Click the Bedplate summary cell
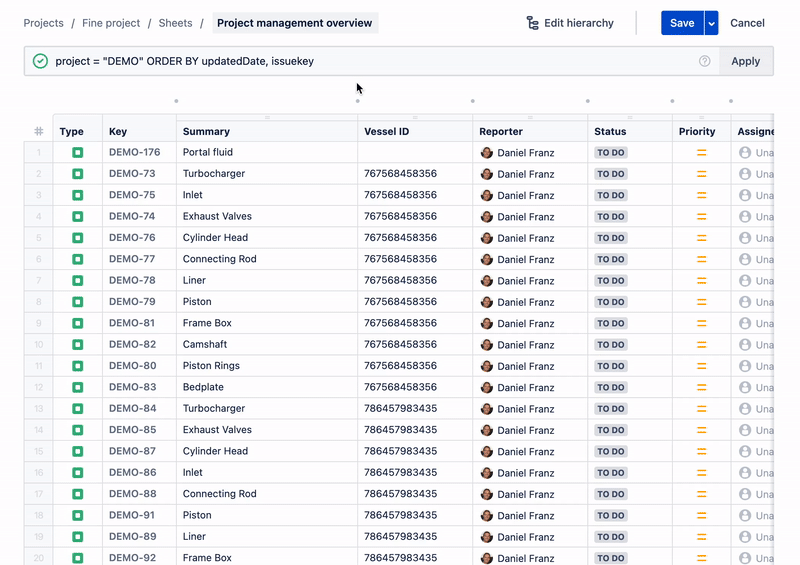The image size is (800, 565). (267, 387)
